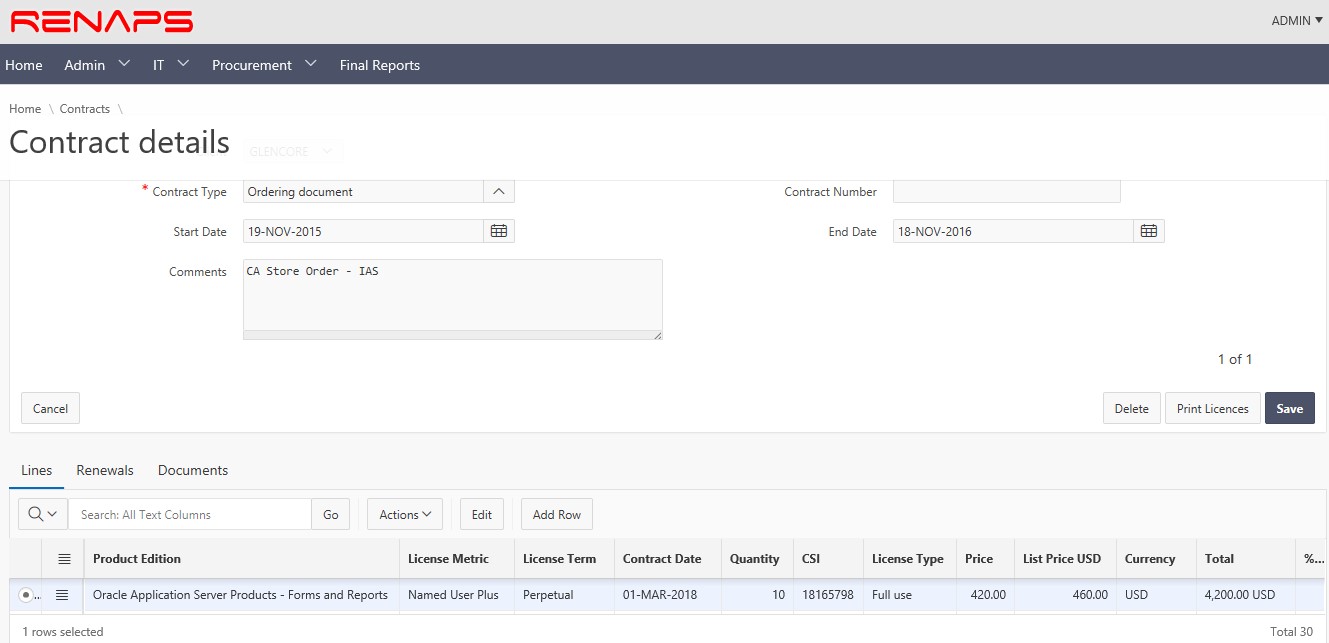Click the quantity cell showing 10
Viewport: 1329px width, 643px height.
[758, 595]
